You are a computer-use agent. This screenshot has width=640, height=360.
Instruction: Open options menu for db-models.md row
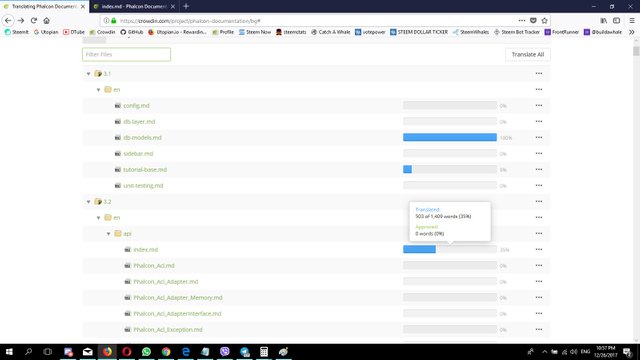(539, 138)
